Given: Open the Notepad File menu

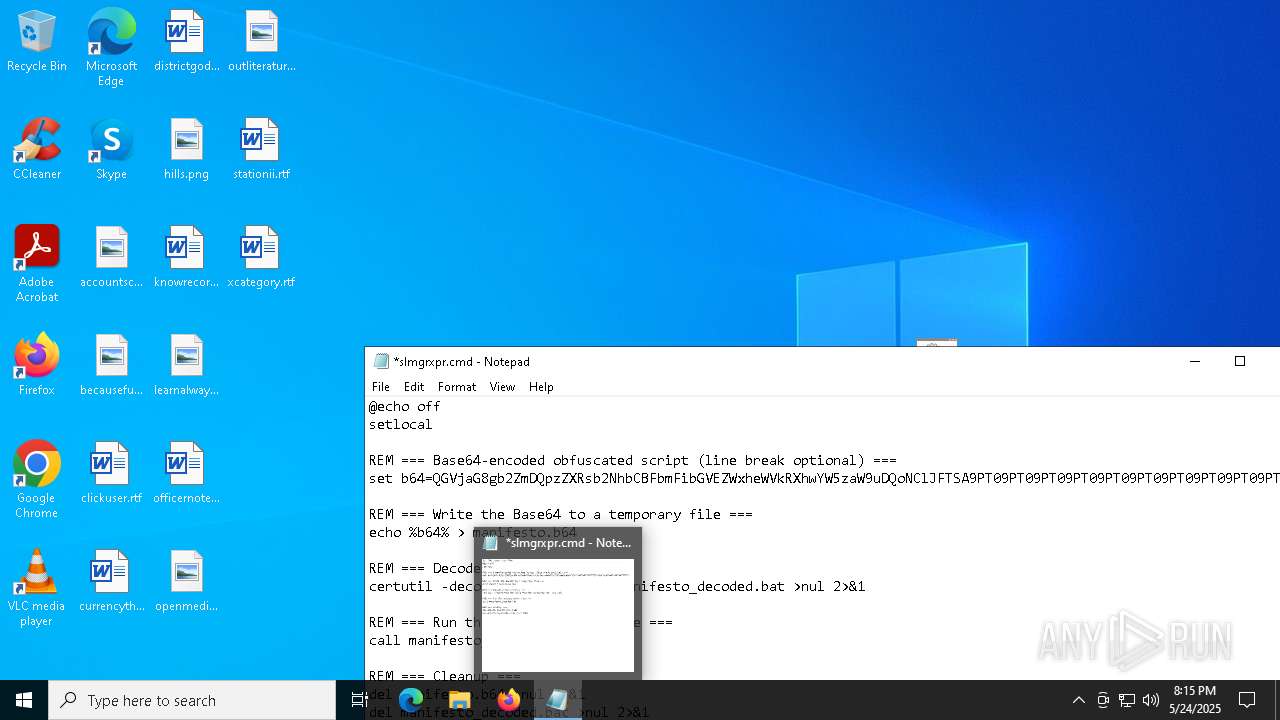Looking at the screenshot, I should pos(381,387).
